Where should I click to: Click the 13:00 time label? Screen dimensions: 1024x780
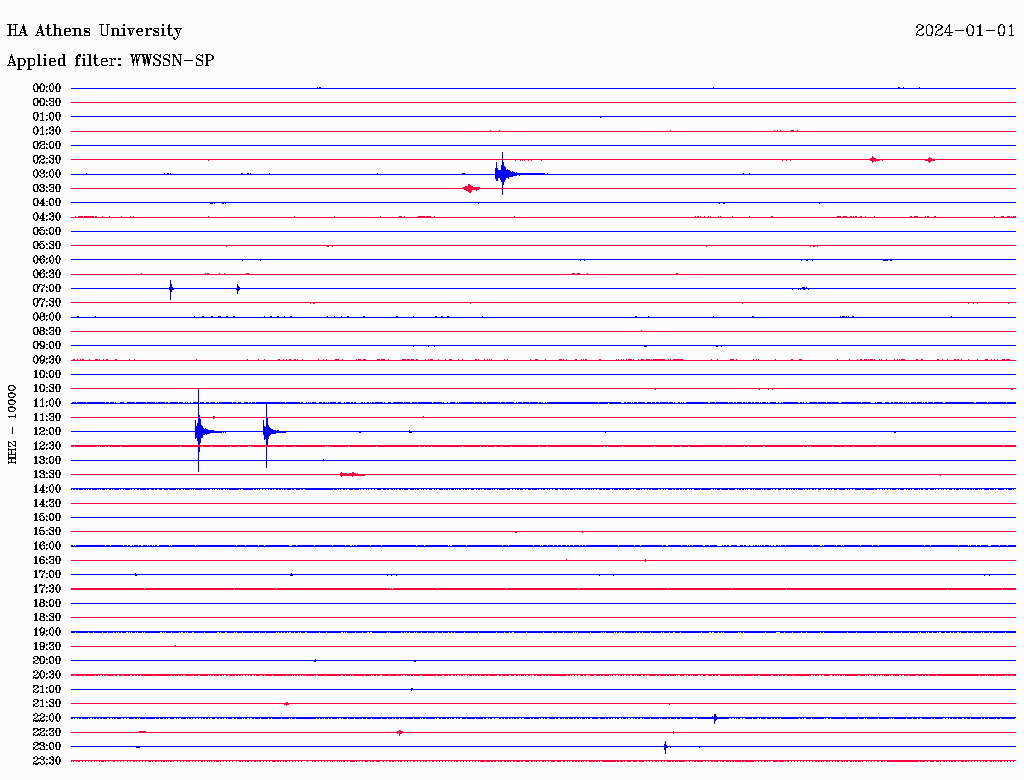[47, 460]
